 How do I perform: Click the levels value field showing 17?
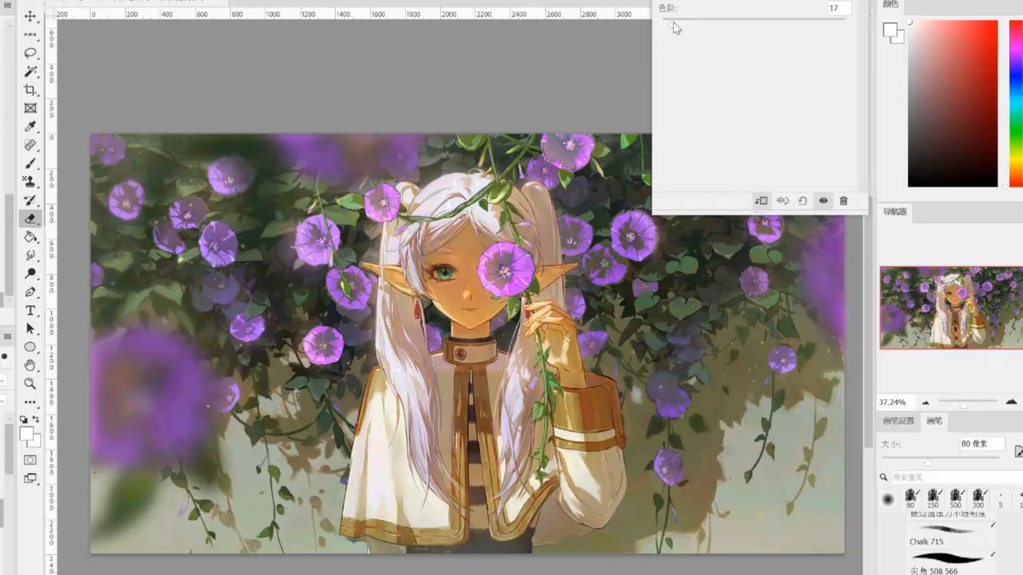(838, 8)
